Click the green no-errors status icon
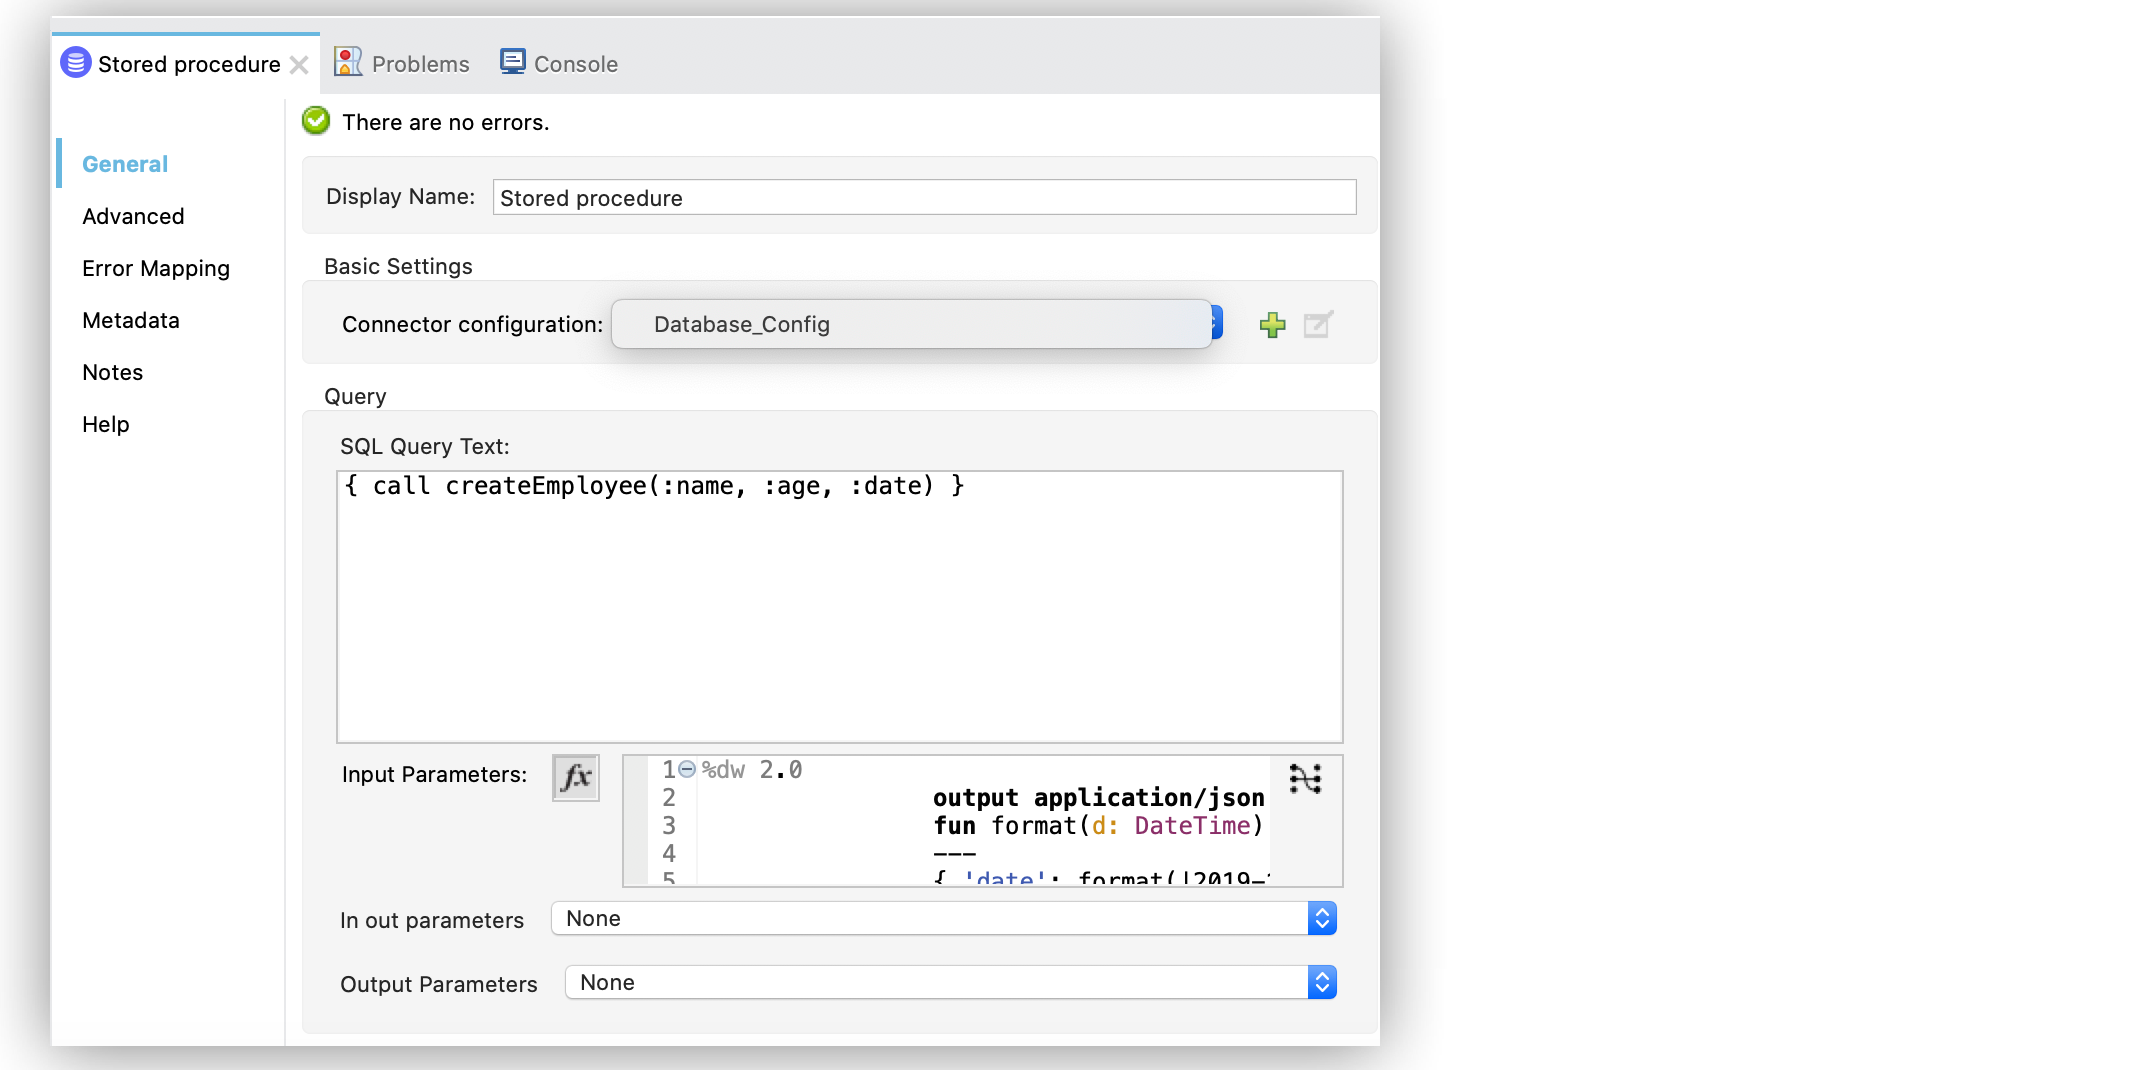This screenshot has width=2142, height=1070. 315,120
